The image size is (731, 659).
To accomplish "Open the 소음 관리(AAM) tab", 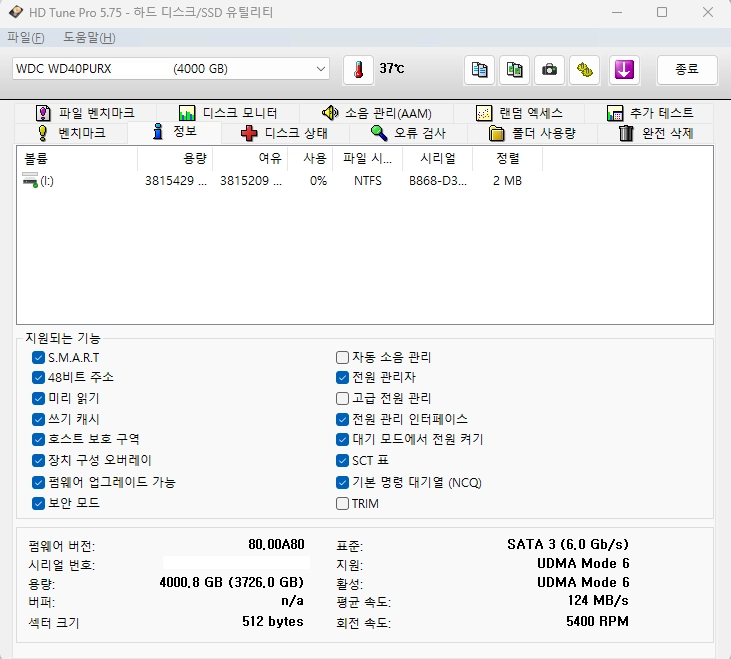I will click(x=376, y=113).
